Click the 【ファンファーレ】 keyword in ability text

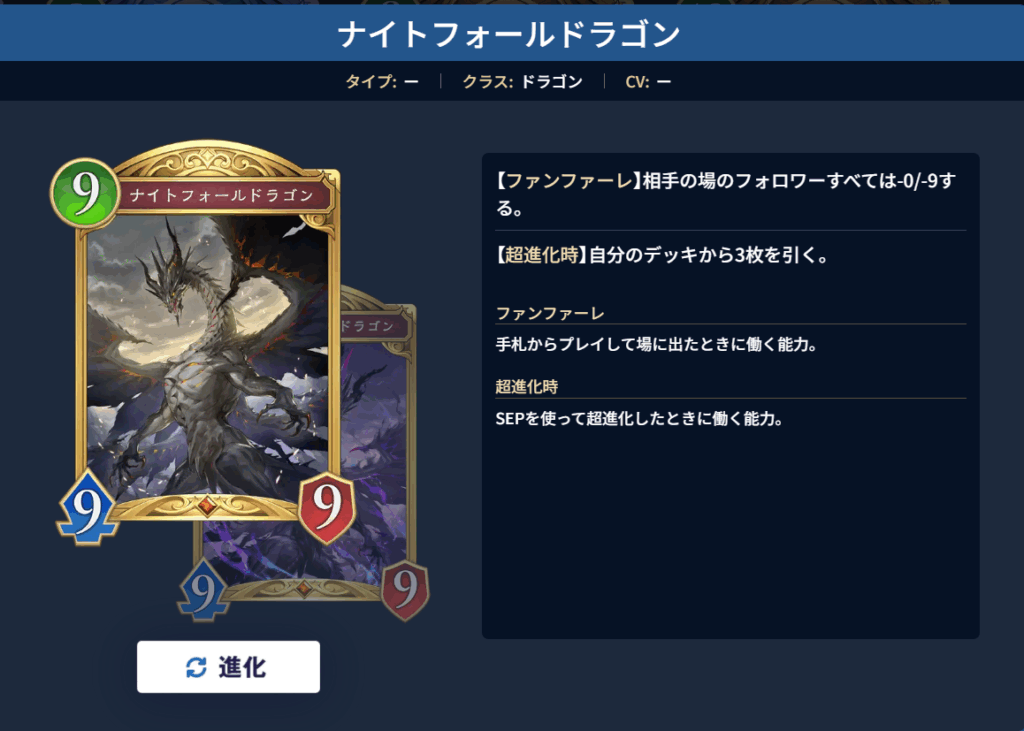tap(568, 180)
